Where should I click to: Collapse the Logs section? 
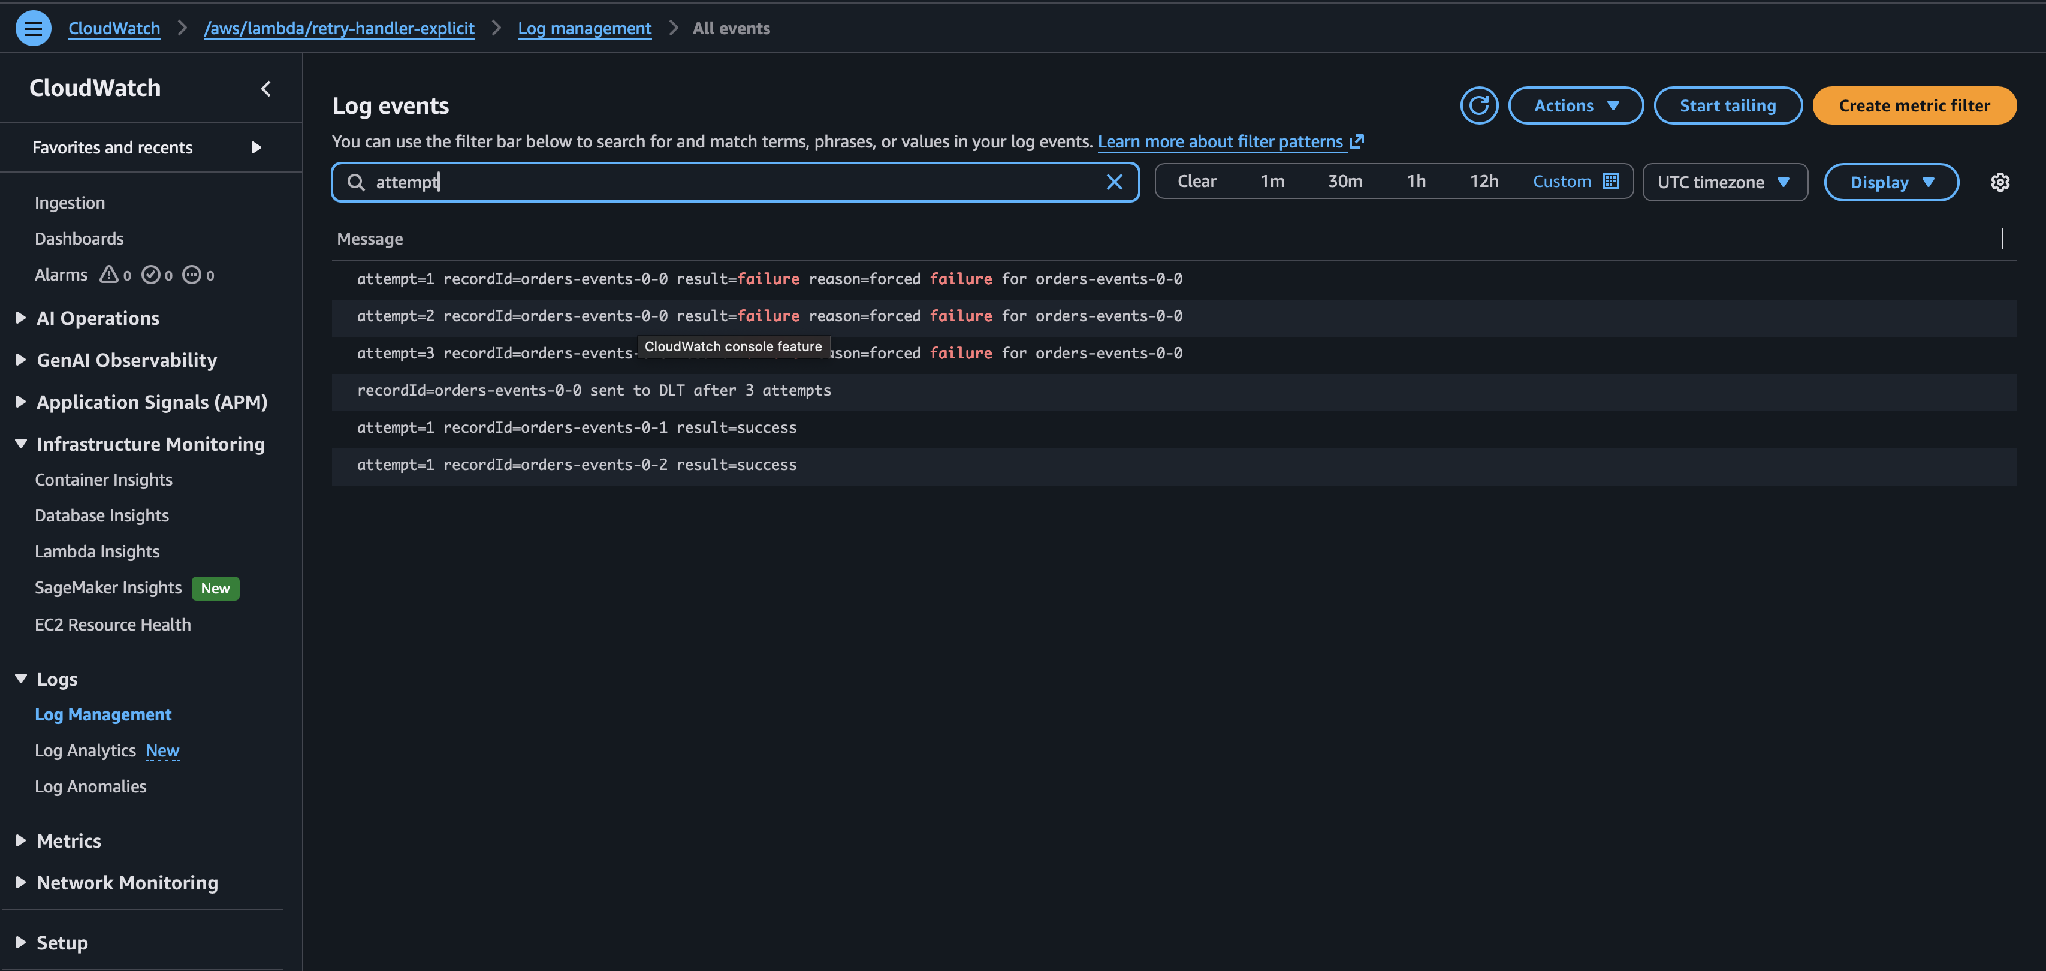(x=21, y=679)
